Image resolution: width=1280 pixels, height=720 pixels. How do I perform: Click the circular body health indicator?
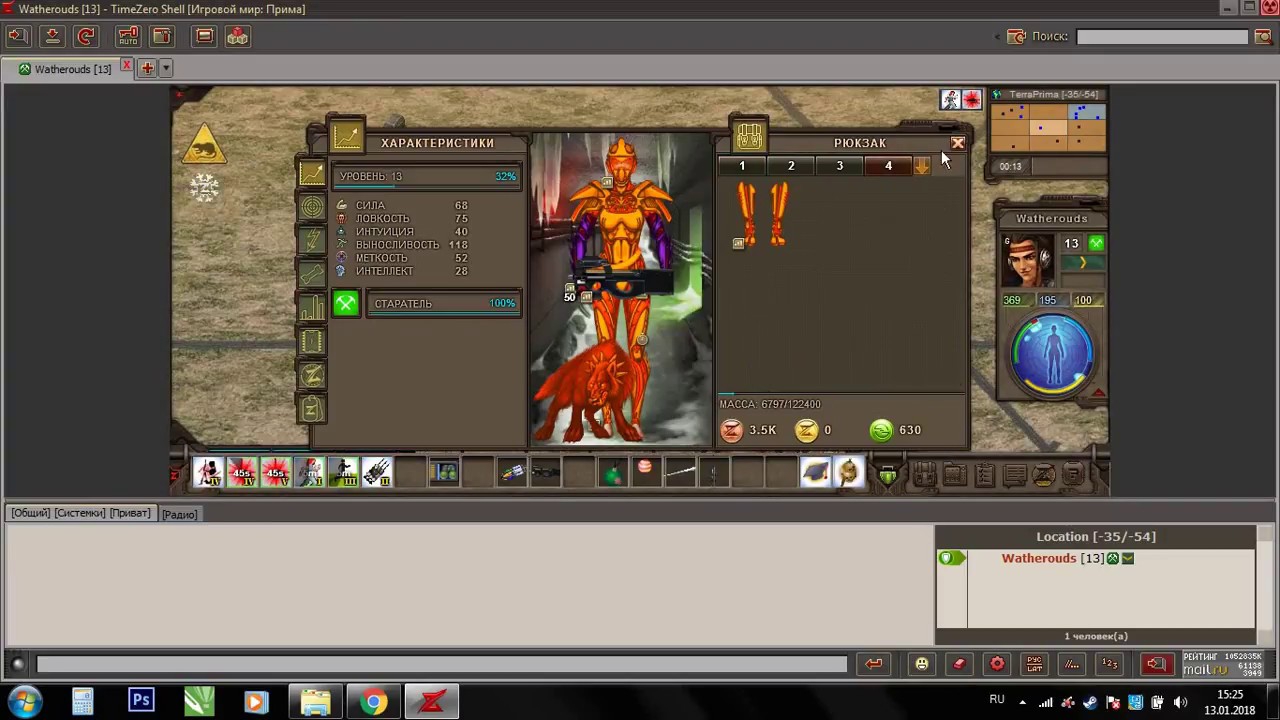1052,354
